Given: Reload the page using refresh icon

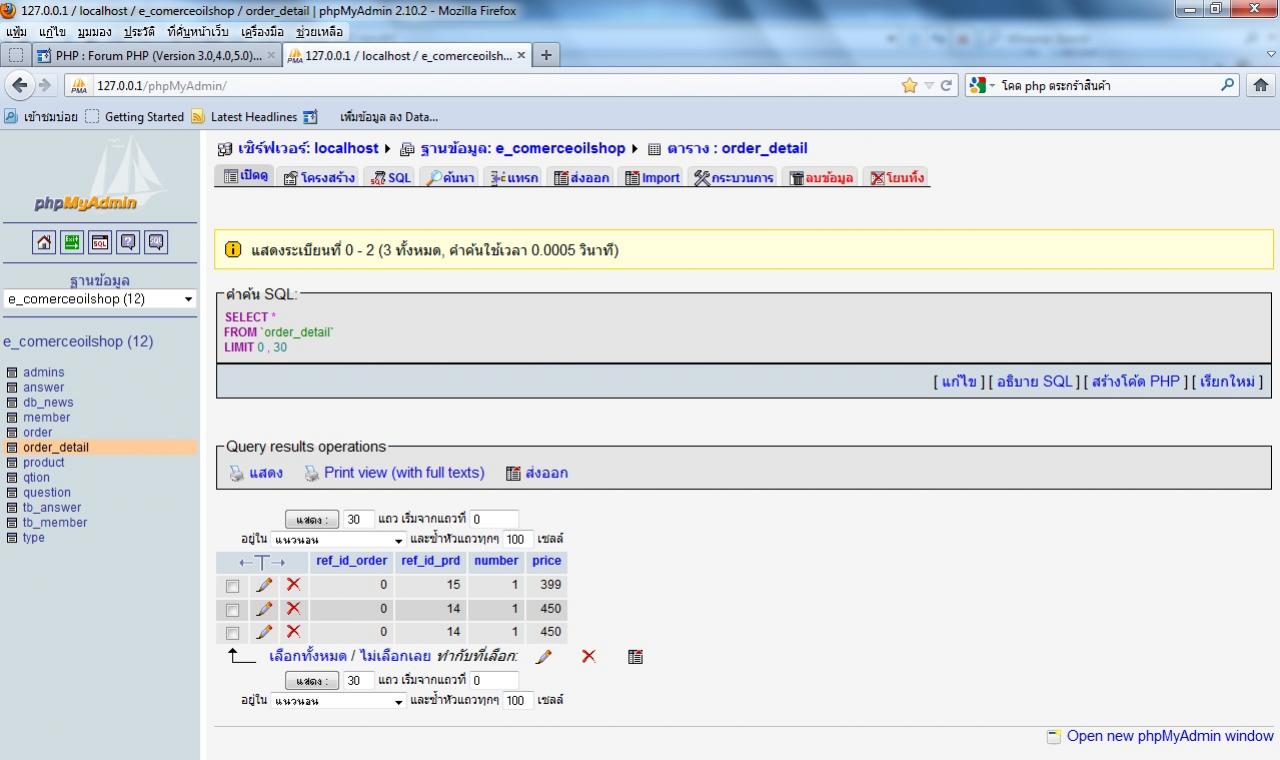Looking at the screenshot, I should tap(946, 86).
